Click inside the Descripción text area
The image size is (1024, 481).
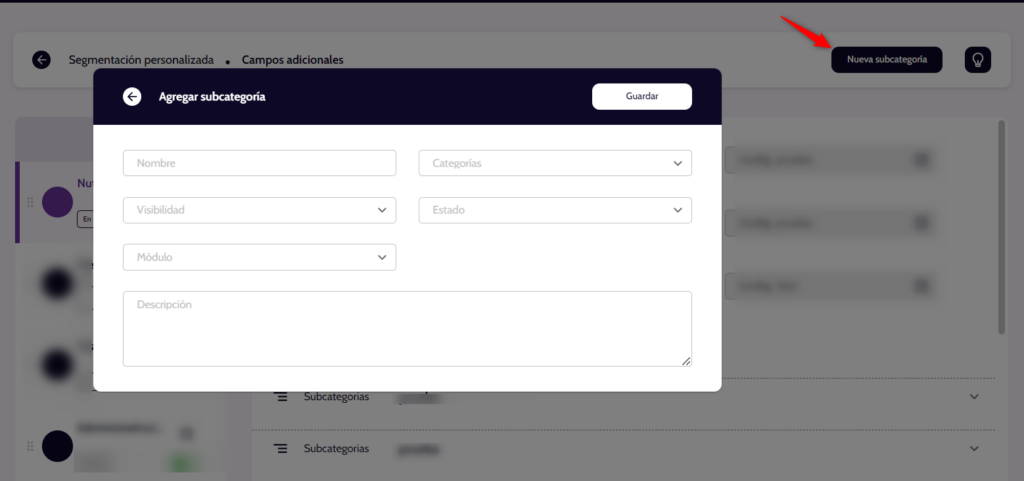click(407, 329)
